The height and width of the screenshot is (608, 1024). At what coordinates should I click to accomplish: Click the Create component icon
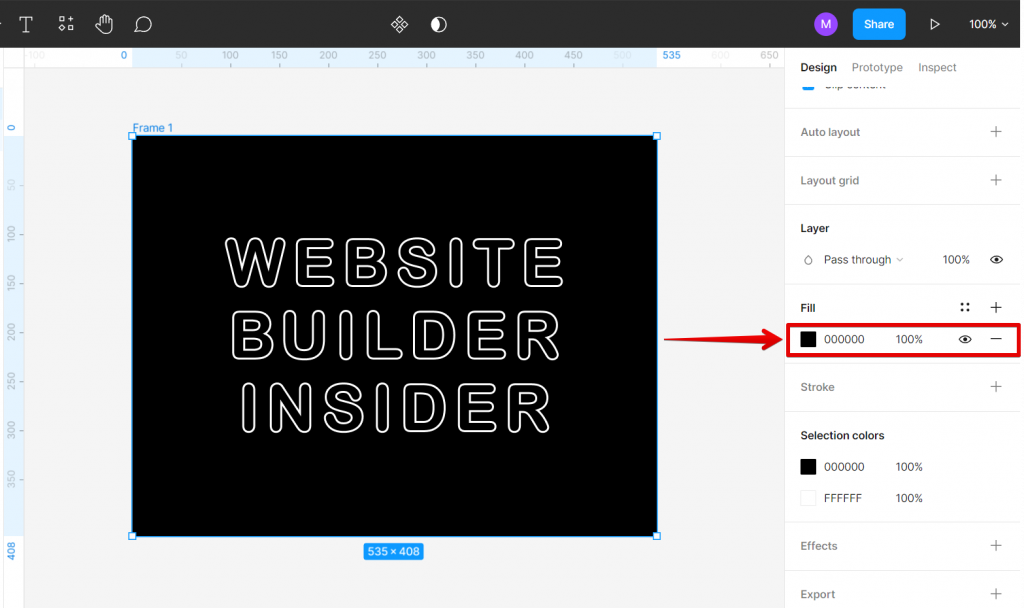point(400,24)
